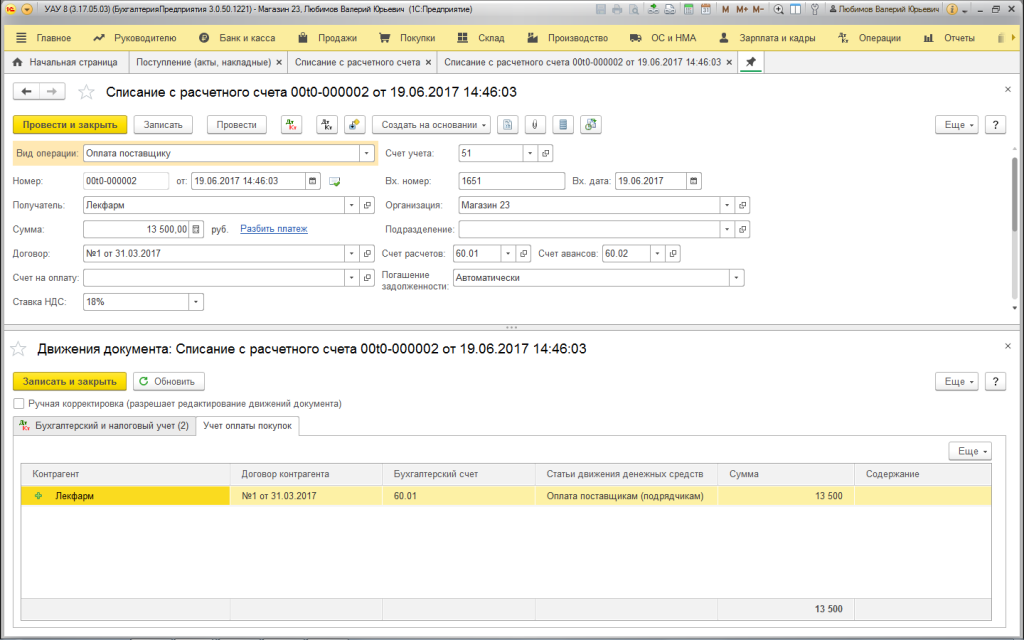Click the Записать и закрыть button

(70, 381)
